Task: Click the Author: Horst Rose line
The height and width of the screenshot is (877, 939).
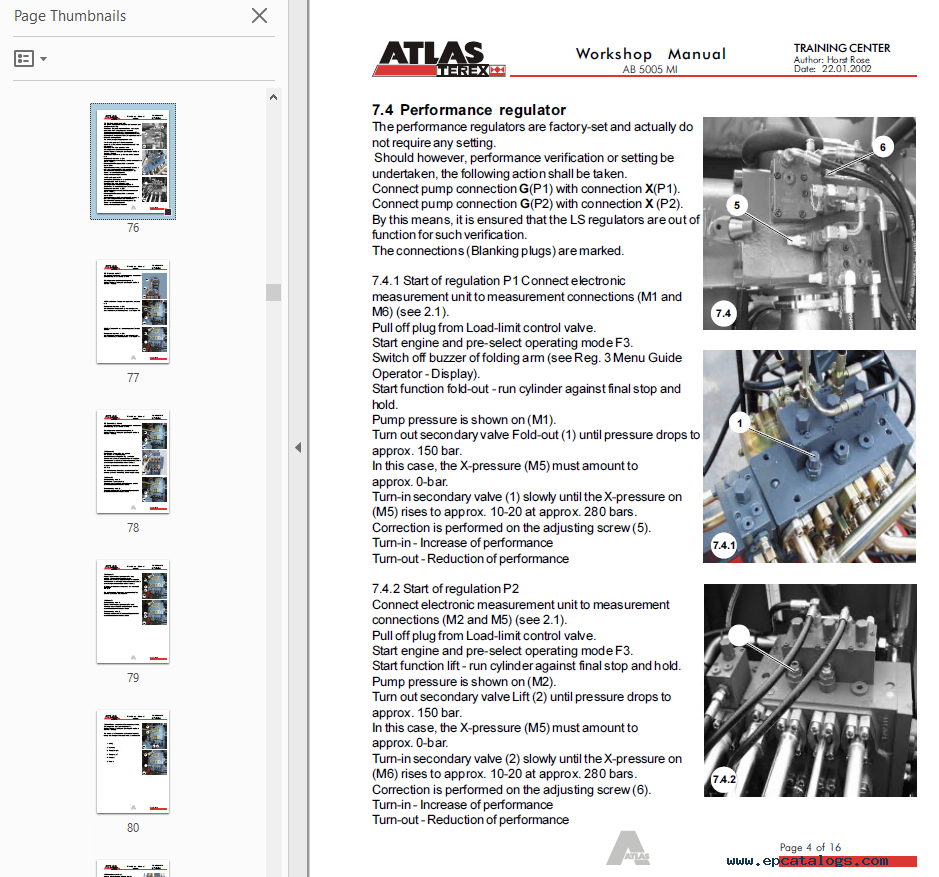Action: coord(832,60)
